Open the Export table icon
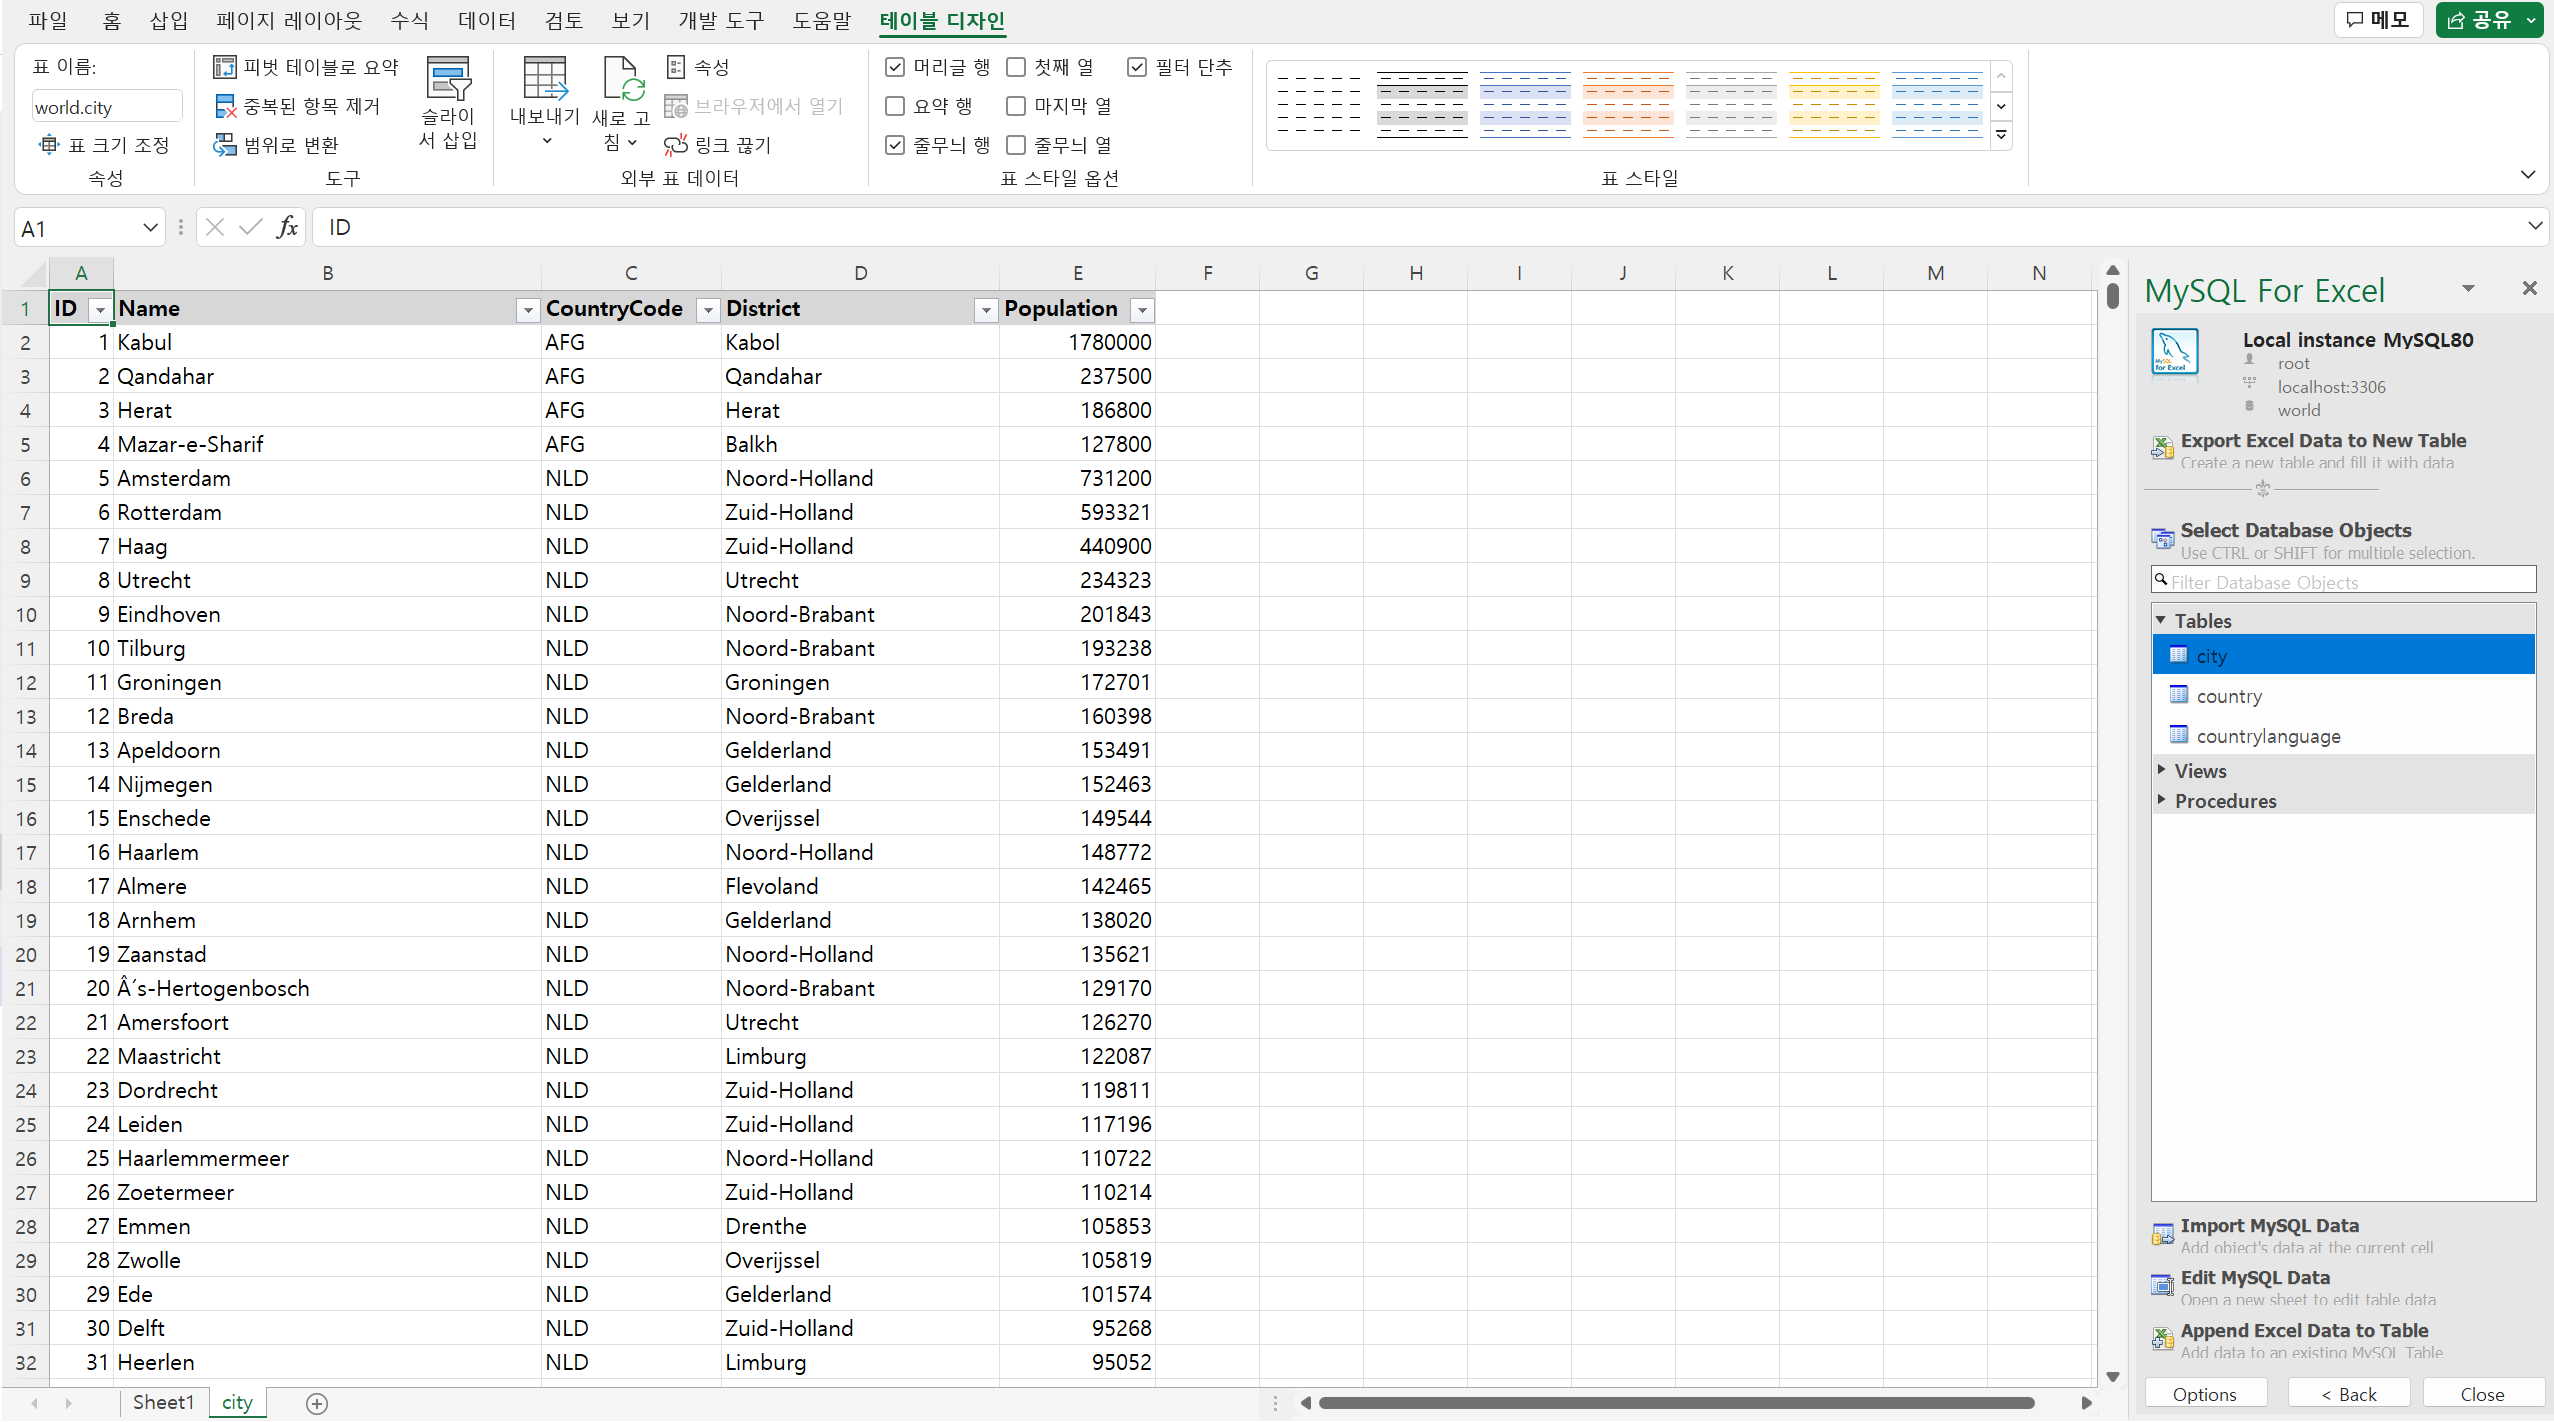2554x1422 pixels. click(545, 78)
